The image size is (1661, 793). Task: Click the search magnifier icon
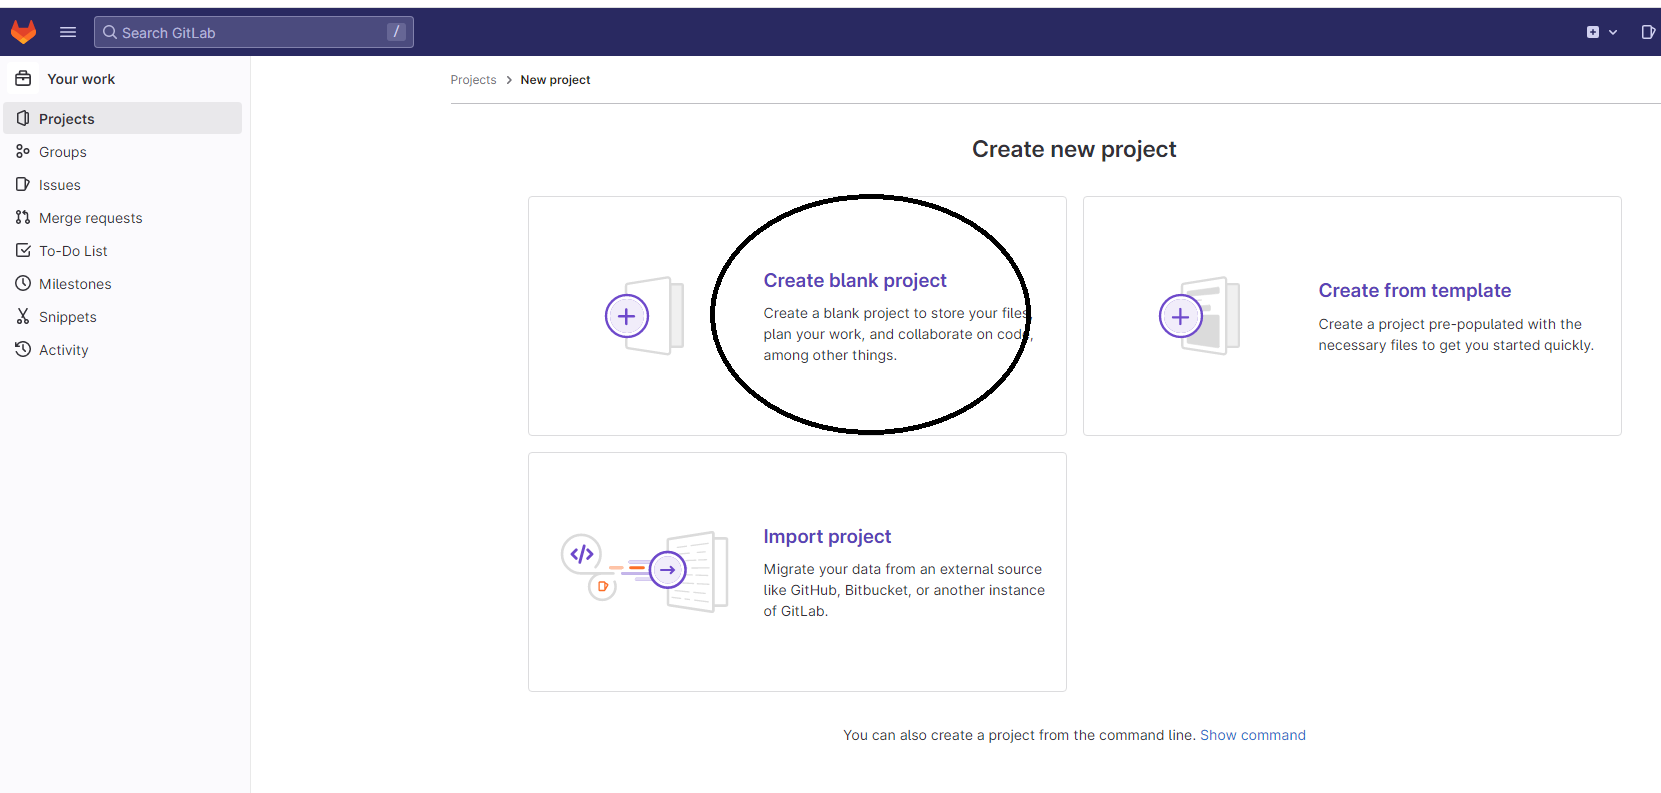110,32
